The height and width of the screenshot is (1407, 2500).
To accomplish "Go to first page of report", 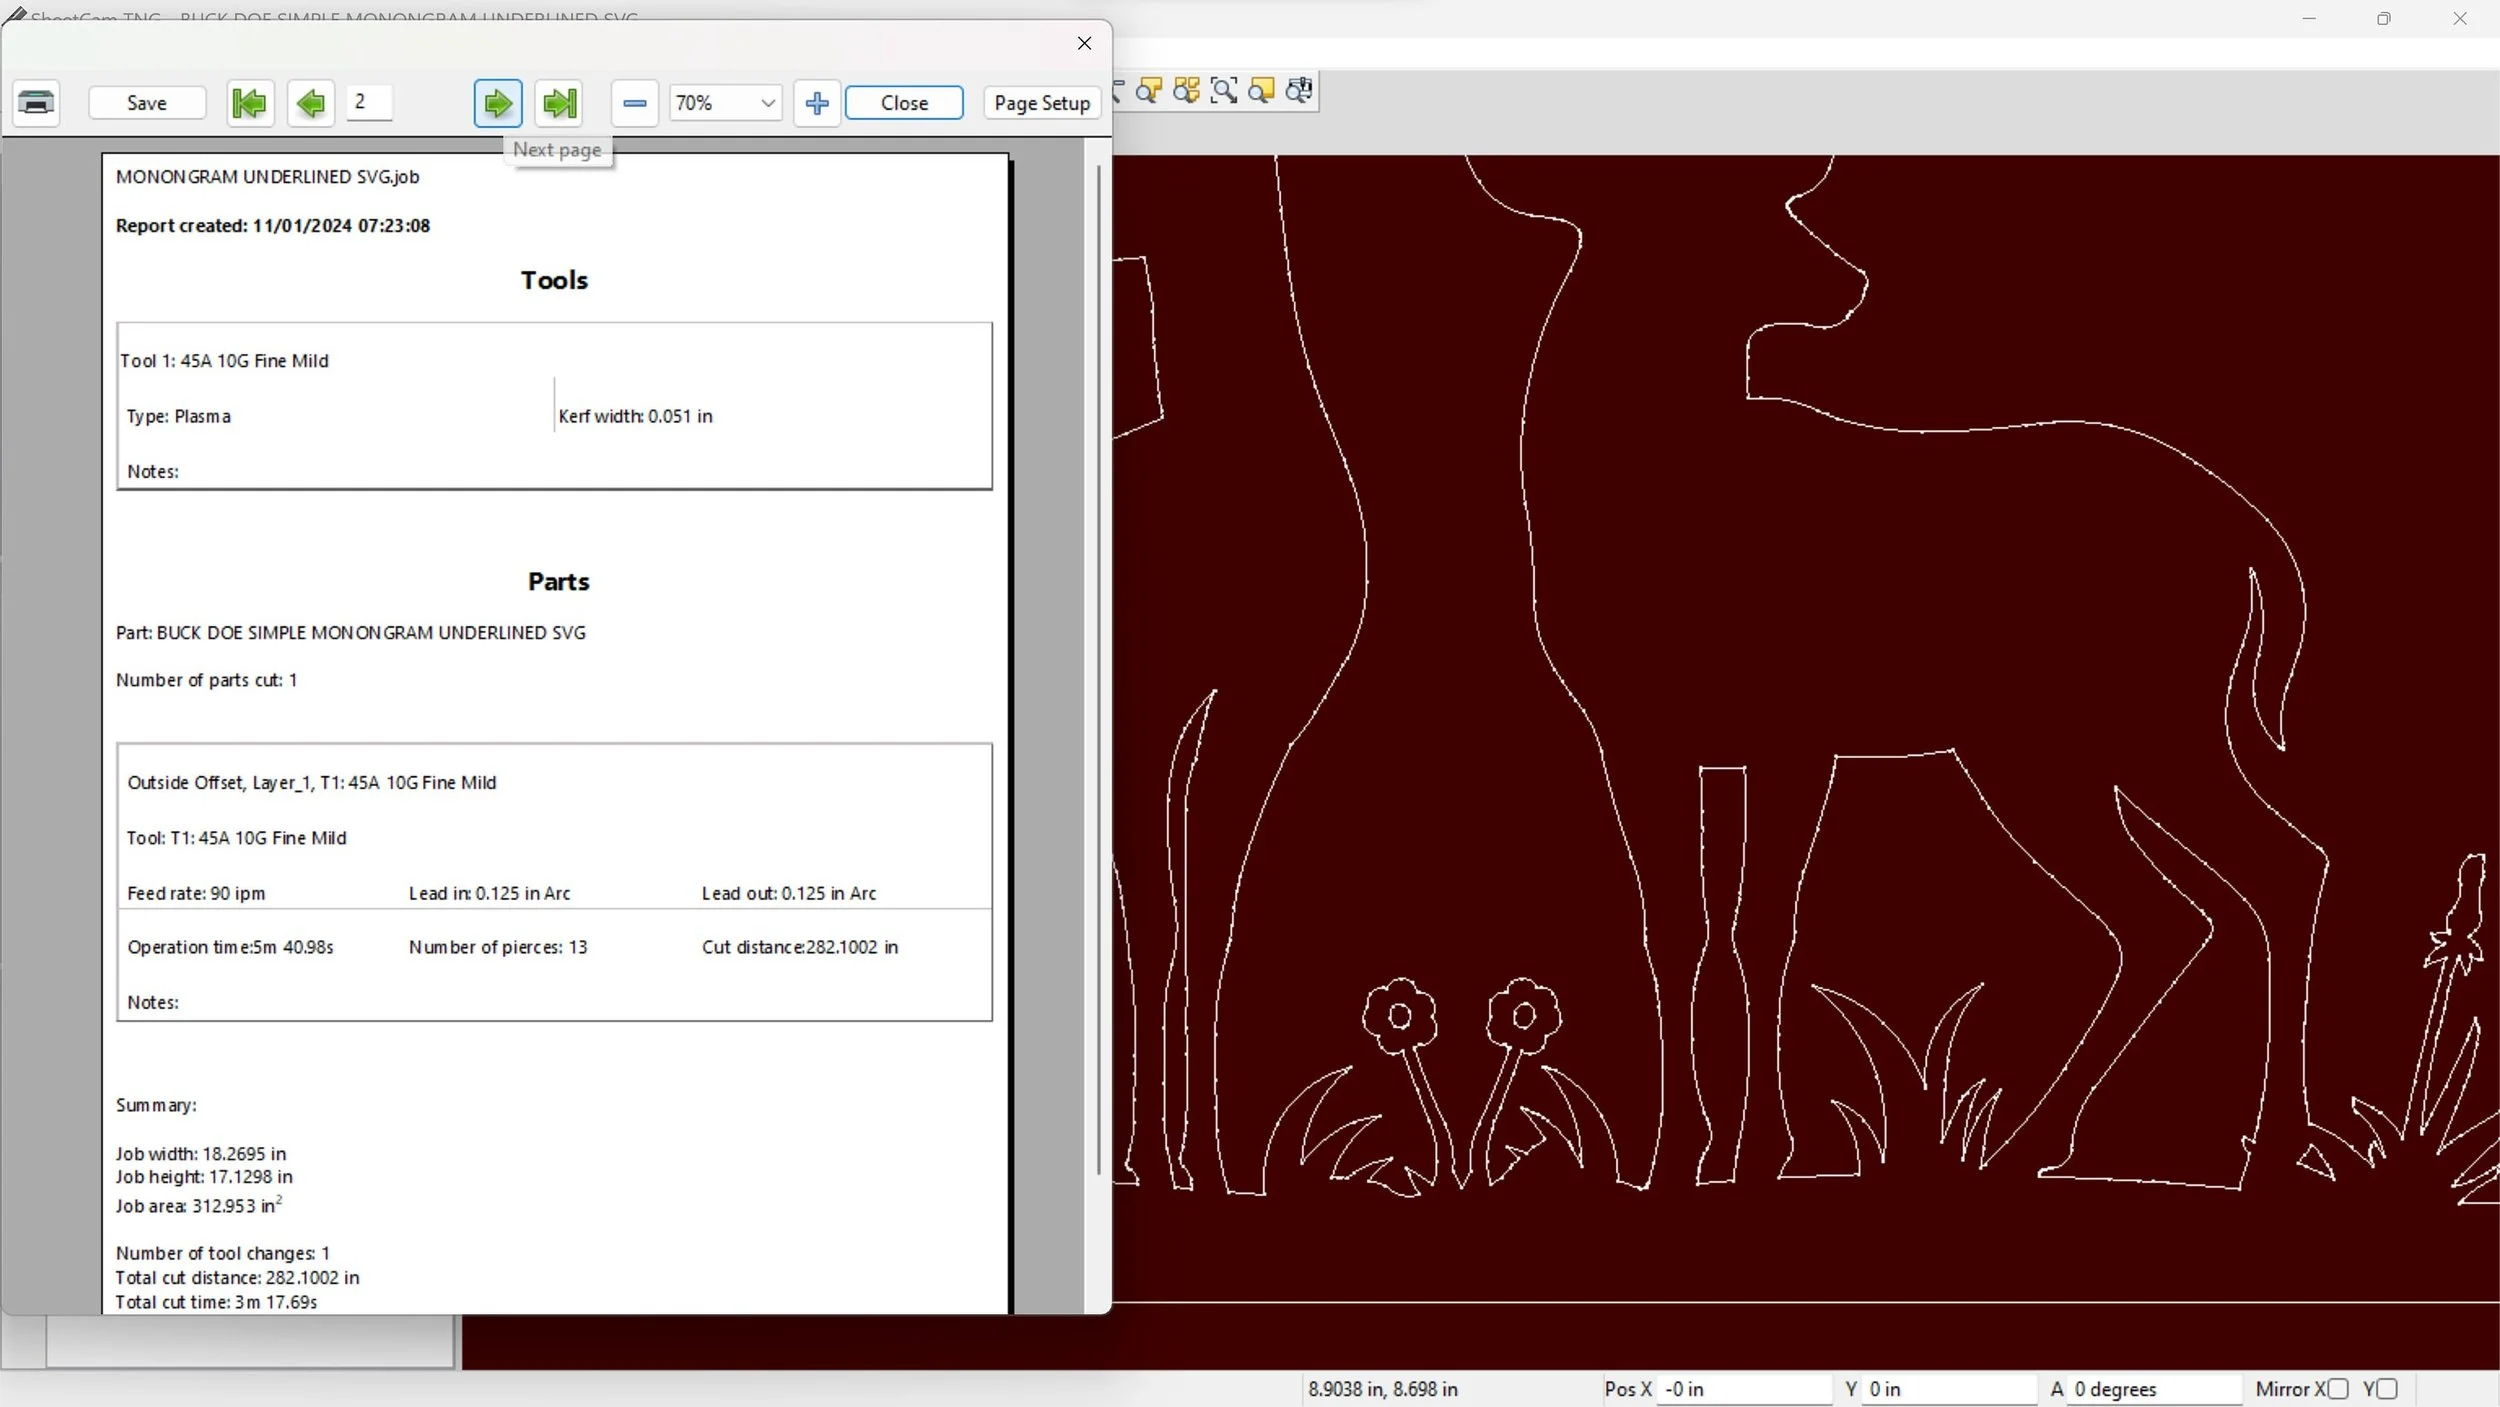I will tap(249, 103).
